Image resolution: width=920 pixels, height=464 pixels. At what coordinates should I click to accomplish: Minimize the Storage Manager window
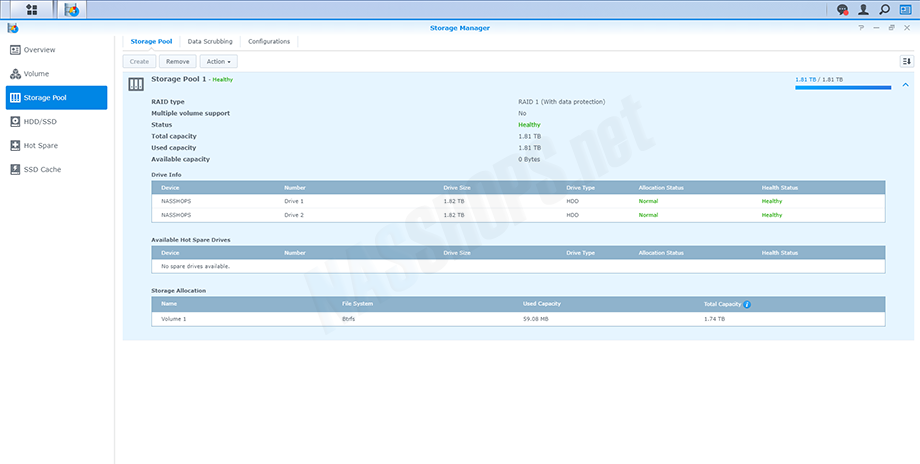coord(876,28)
